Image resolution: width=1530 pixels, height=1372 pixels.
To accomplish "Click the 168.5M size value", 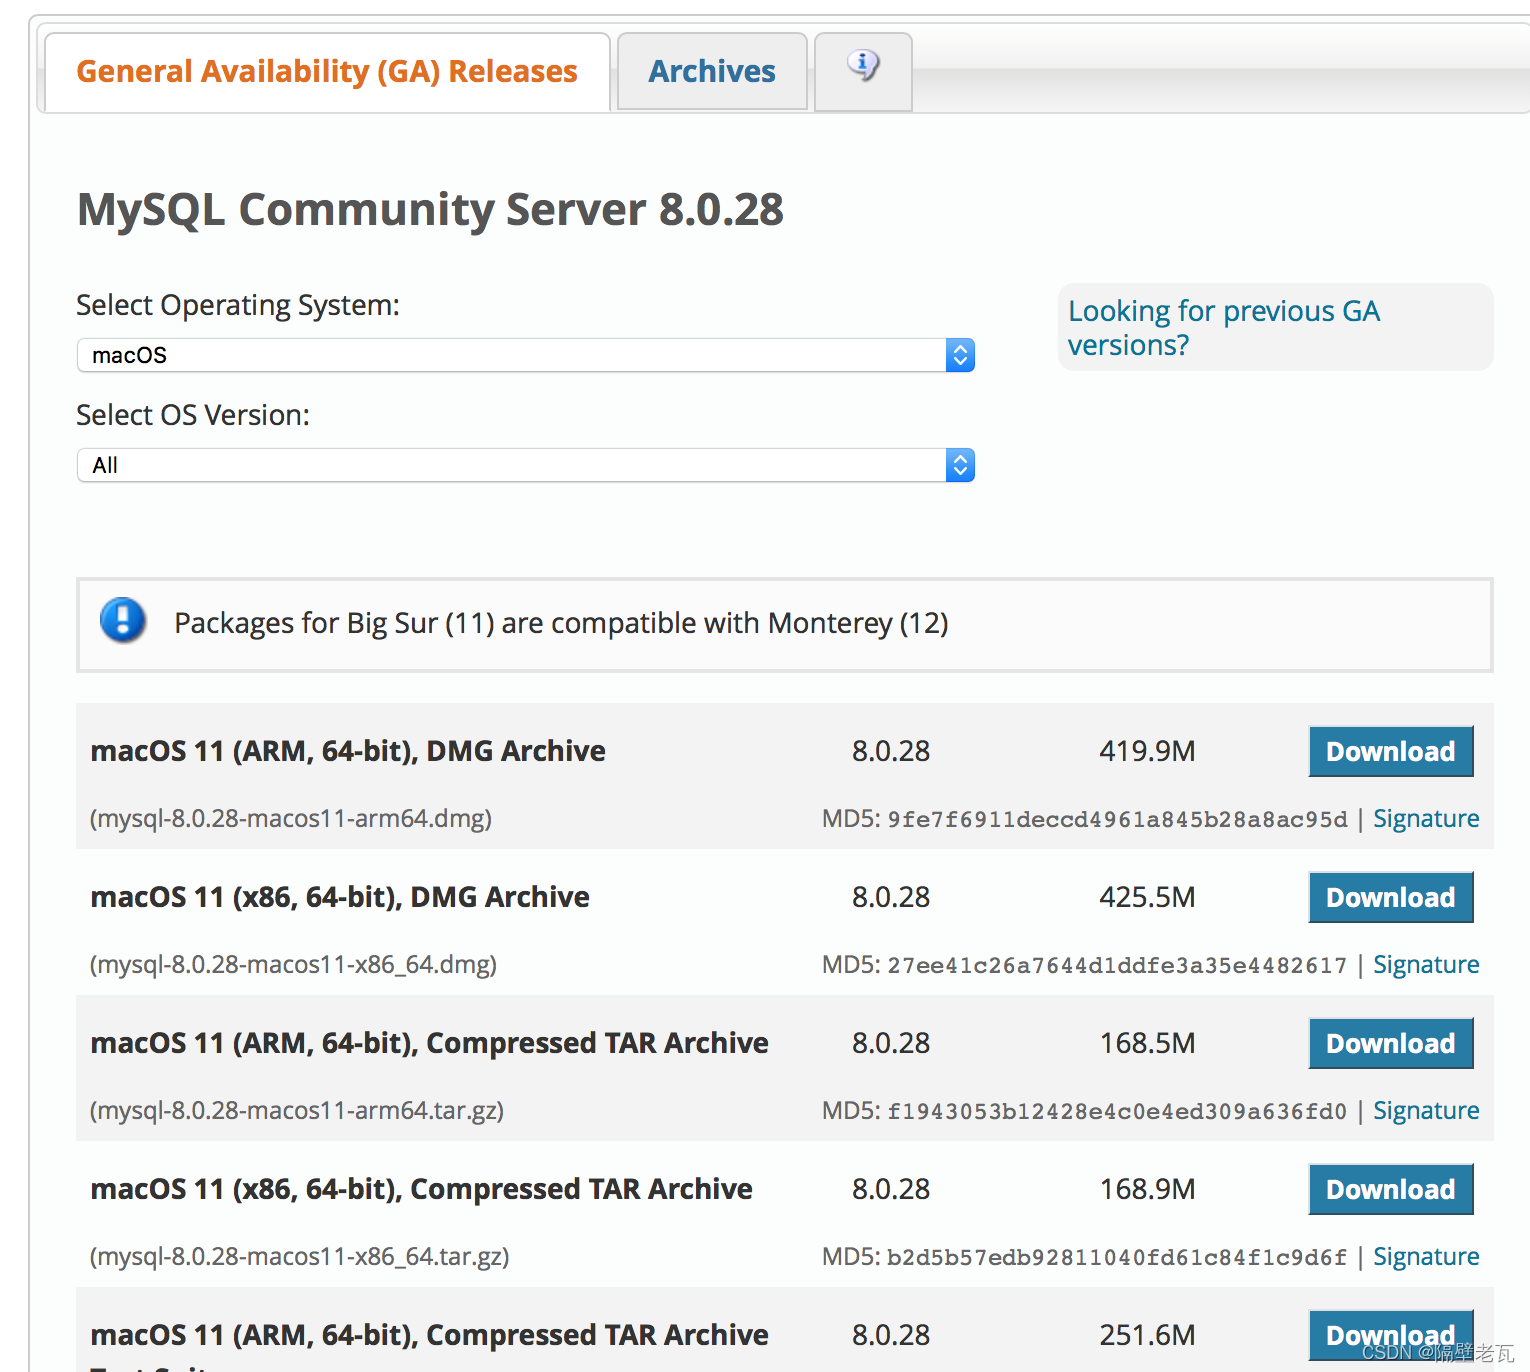I will [x=1147, y=1043].
